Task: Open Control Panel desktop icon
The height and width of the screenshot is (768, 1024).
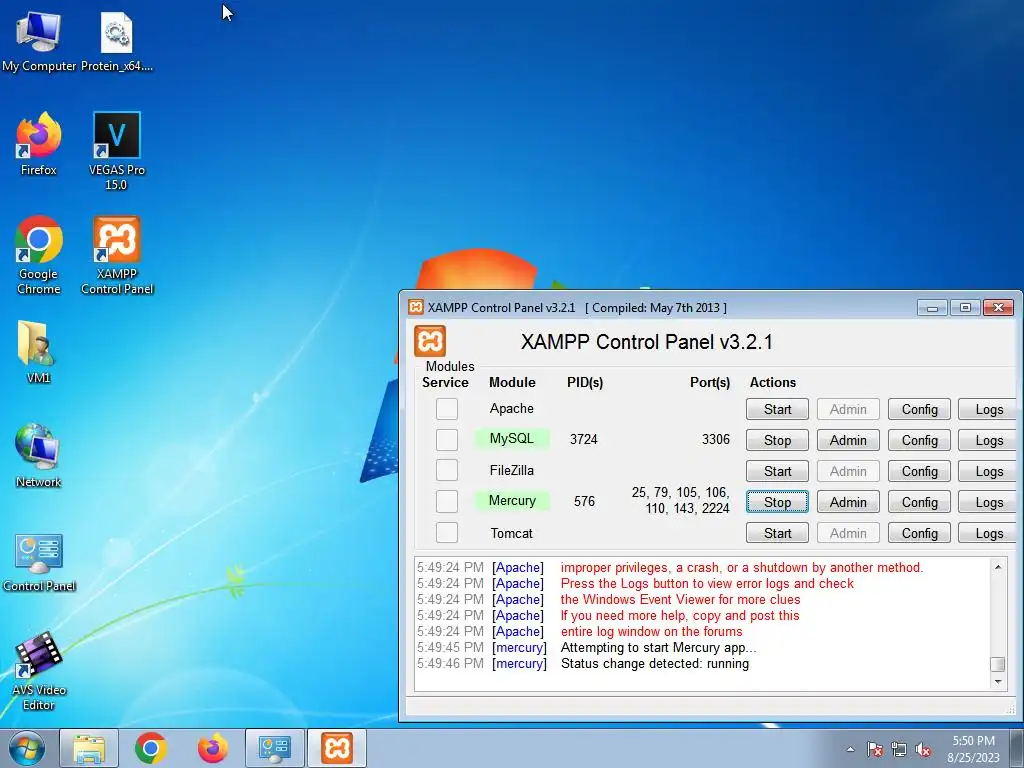Action: pyautogui.click(x=39, y=562)
